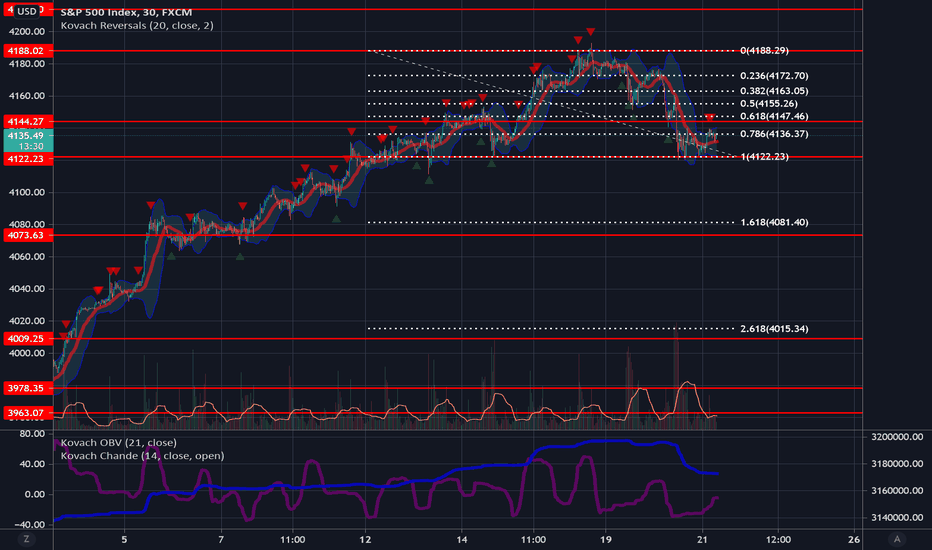Click the 3978.35 red price label

tap(27, 388)
